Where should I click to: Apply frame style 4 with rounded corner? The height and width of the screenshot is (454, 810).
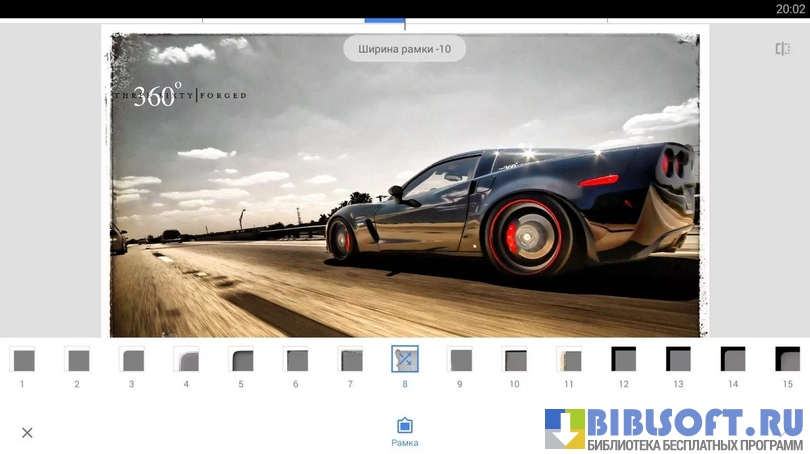pyautogui.click(x=186, y=359)
